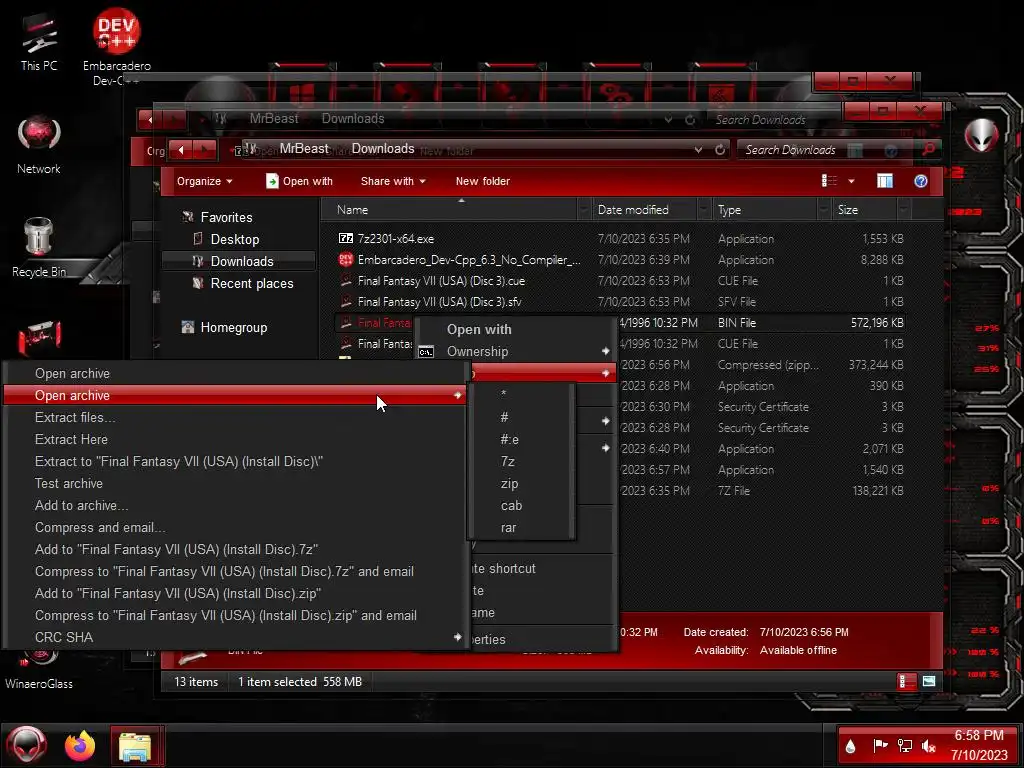Select Final Fantasy VII (USA) (Disc 3).sfv
The height and width of the screenshot is (768, 1024).
click(439, 302)
